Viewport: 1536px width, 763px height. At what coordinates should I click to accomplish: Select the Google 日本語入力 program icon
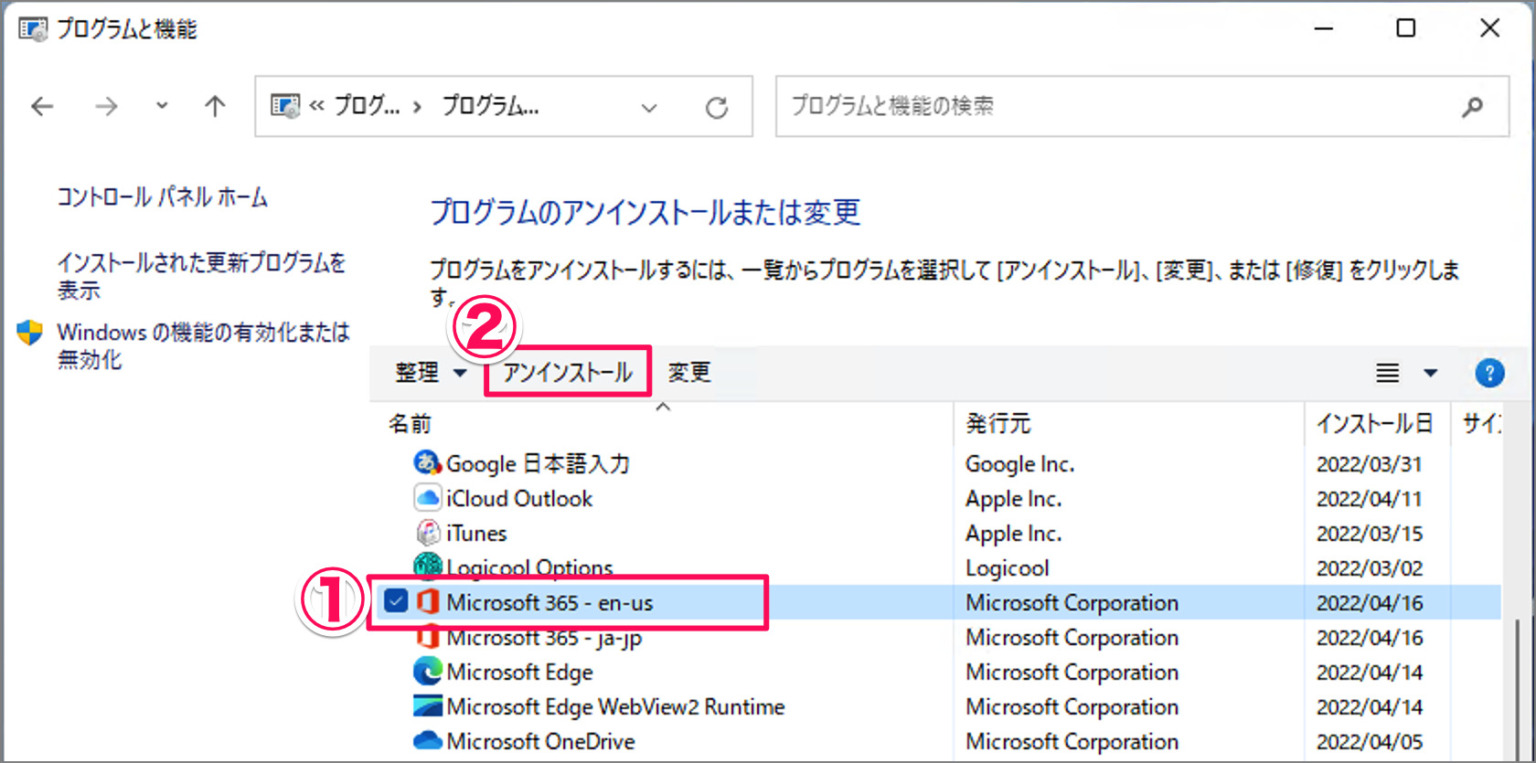click(x=425, y=463)
